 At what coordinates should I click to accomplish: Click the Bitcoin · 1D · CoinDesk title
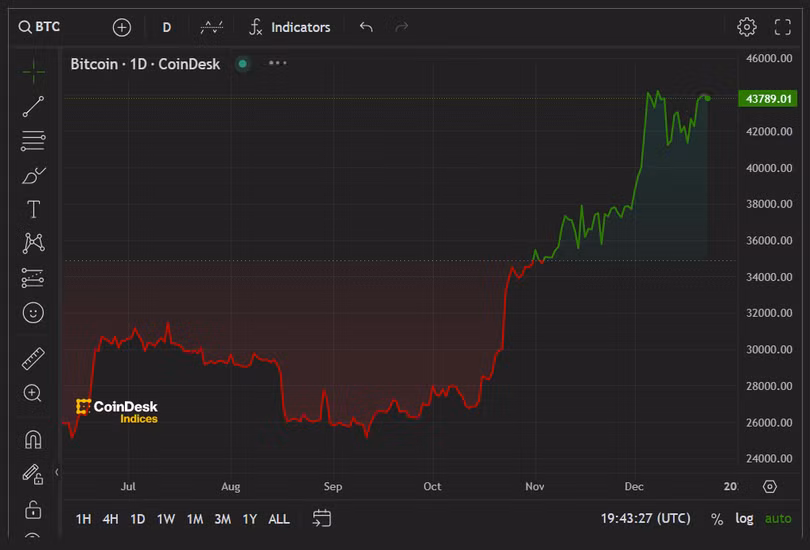click(145, 64)
